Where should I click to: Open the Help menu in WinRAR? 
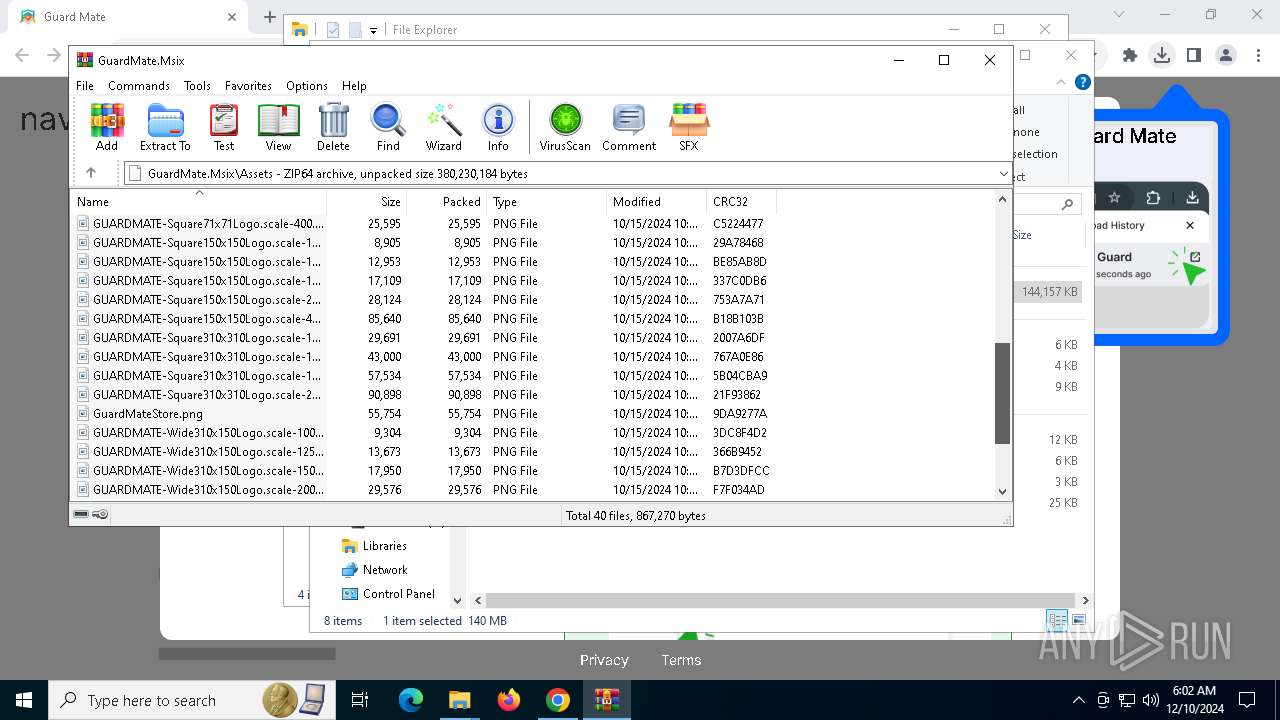tap(354, 86)
